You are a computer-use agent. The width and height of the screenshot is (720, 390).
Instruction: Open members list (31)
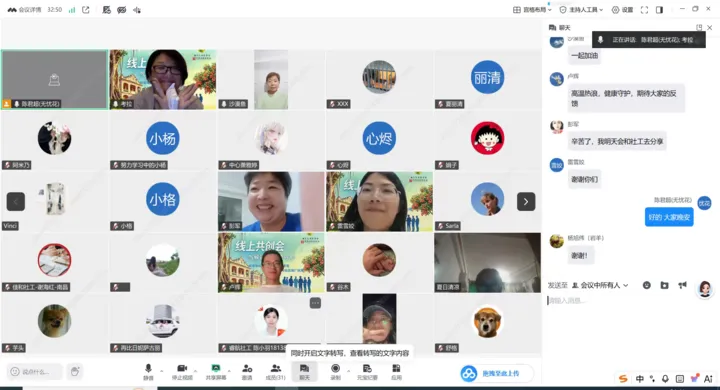276,371
